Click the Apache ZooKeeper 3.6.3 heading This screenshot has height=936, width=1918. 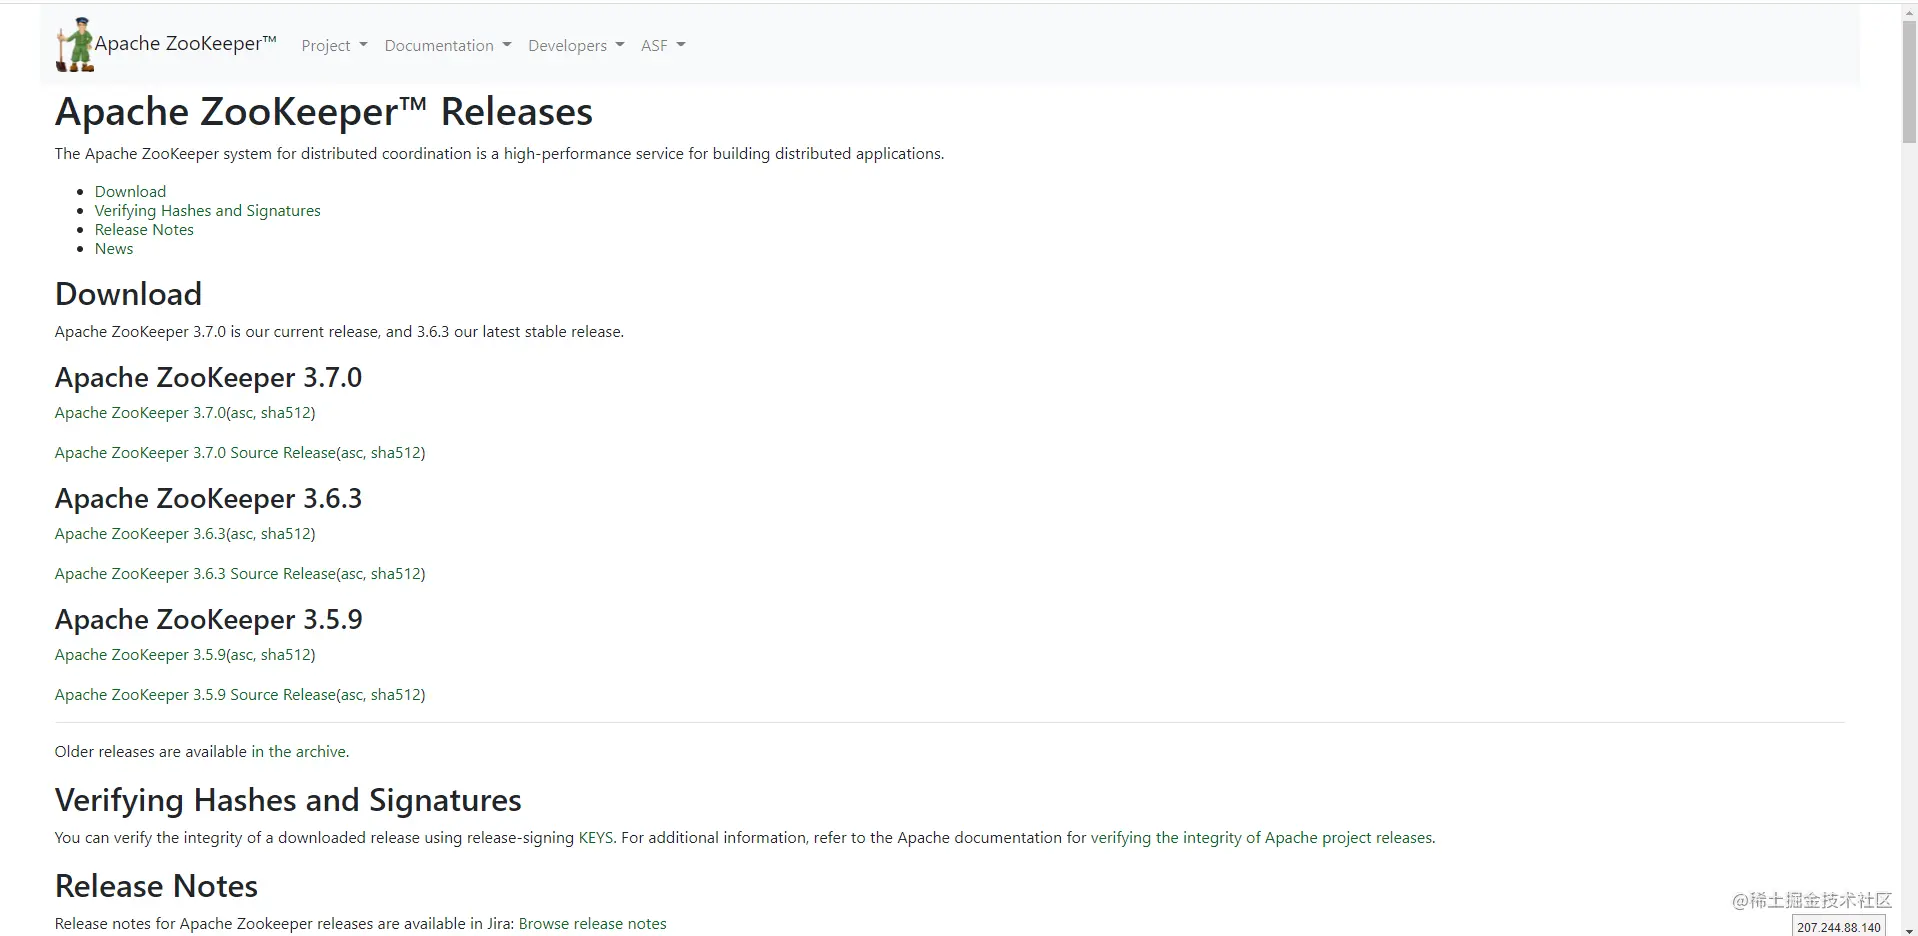coord(208,498)
